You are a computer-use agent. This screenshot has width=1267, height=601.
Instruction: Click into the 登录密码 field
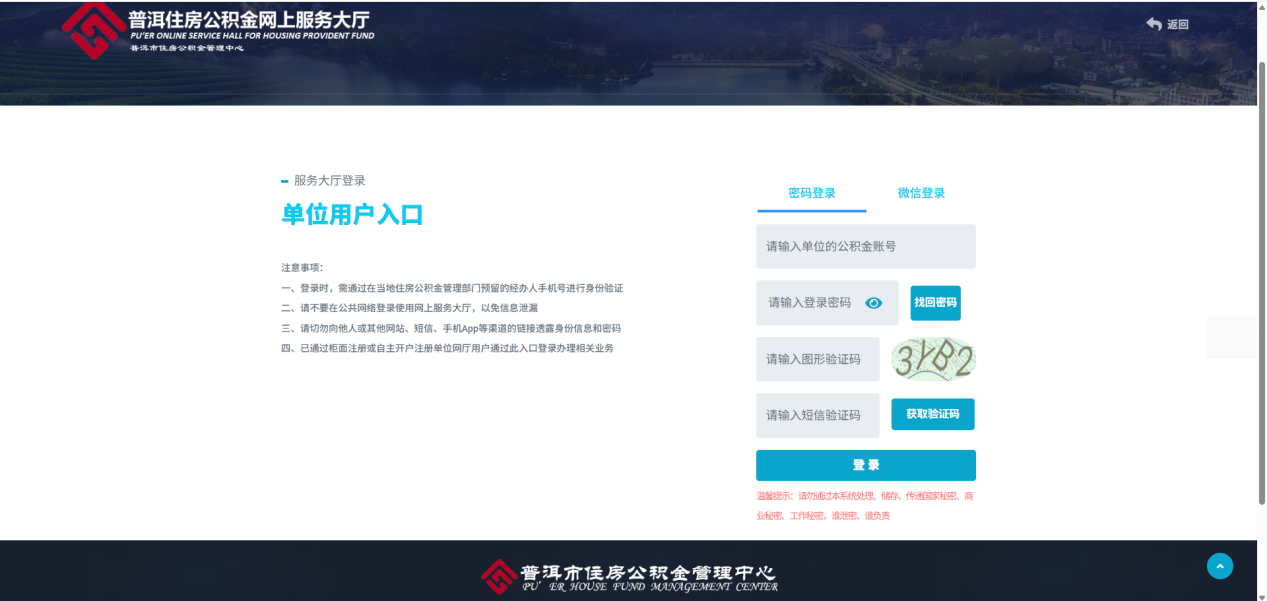(808, 303)
